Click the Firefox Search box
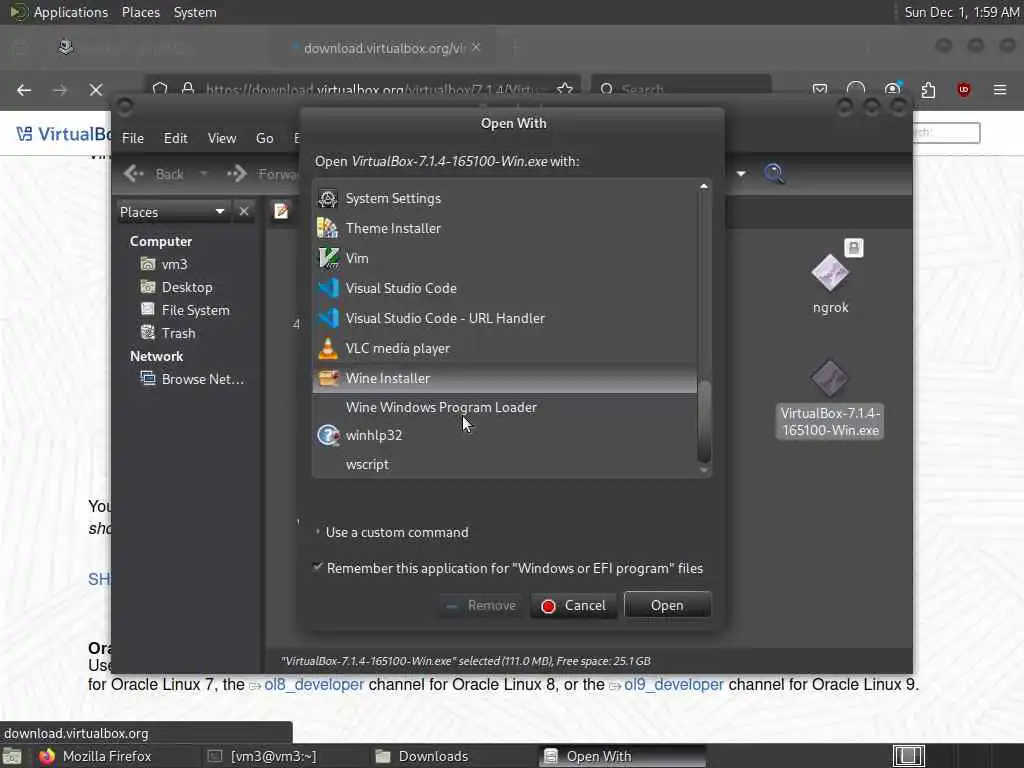 click(x=681, y=89)
